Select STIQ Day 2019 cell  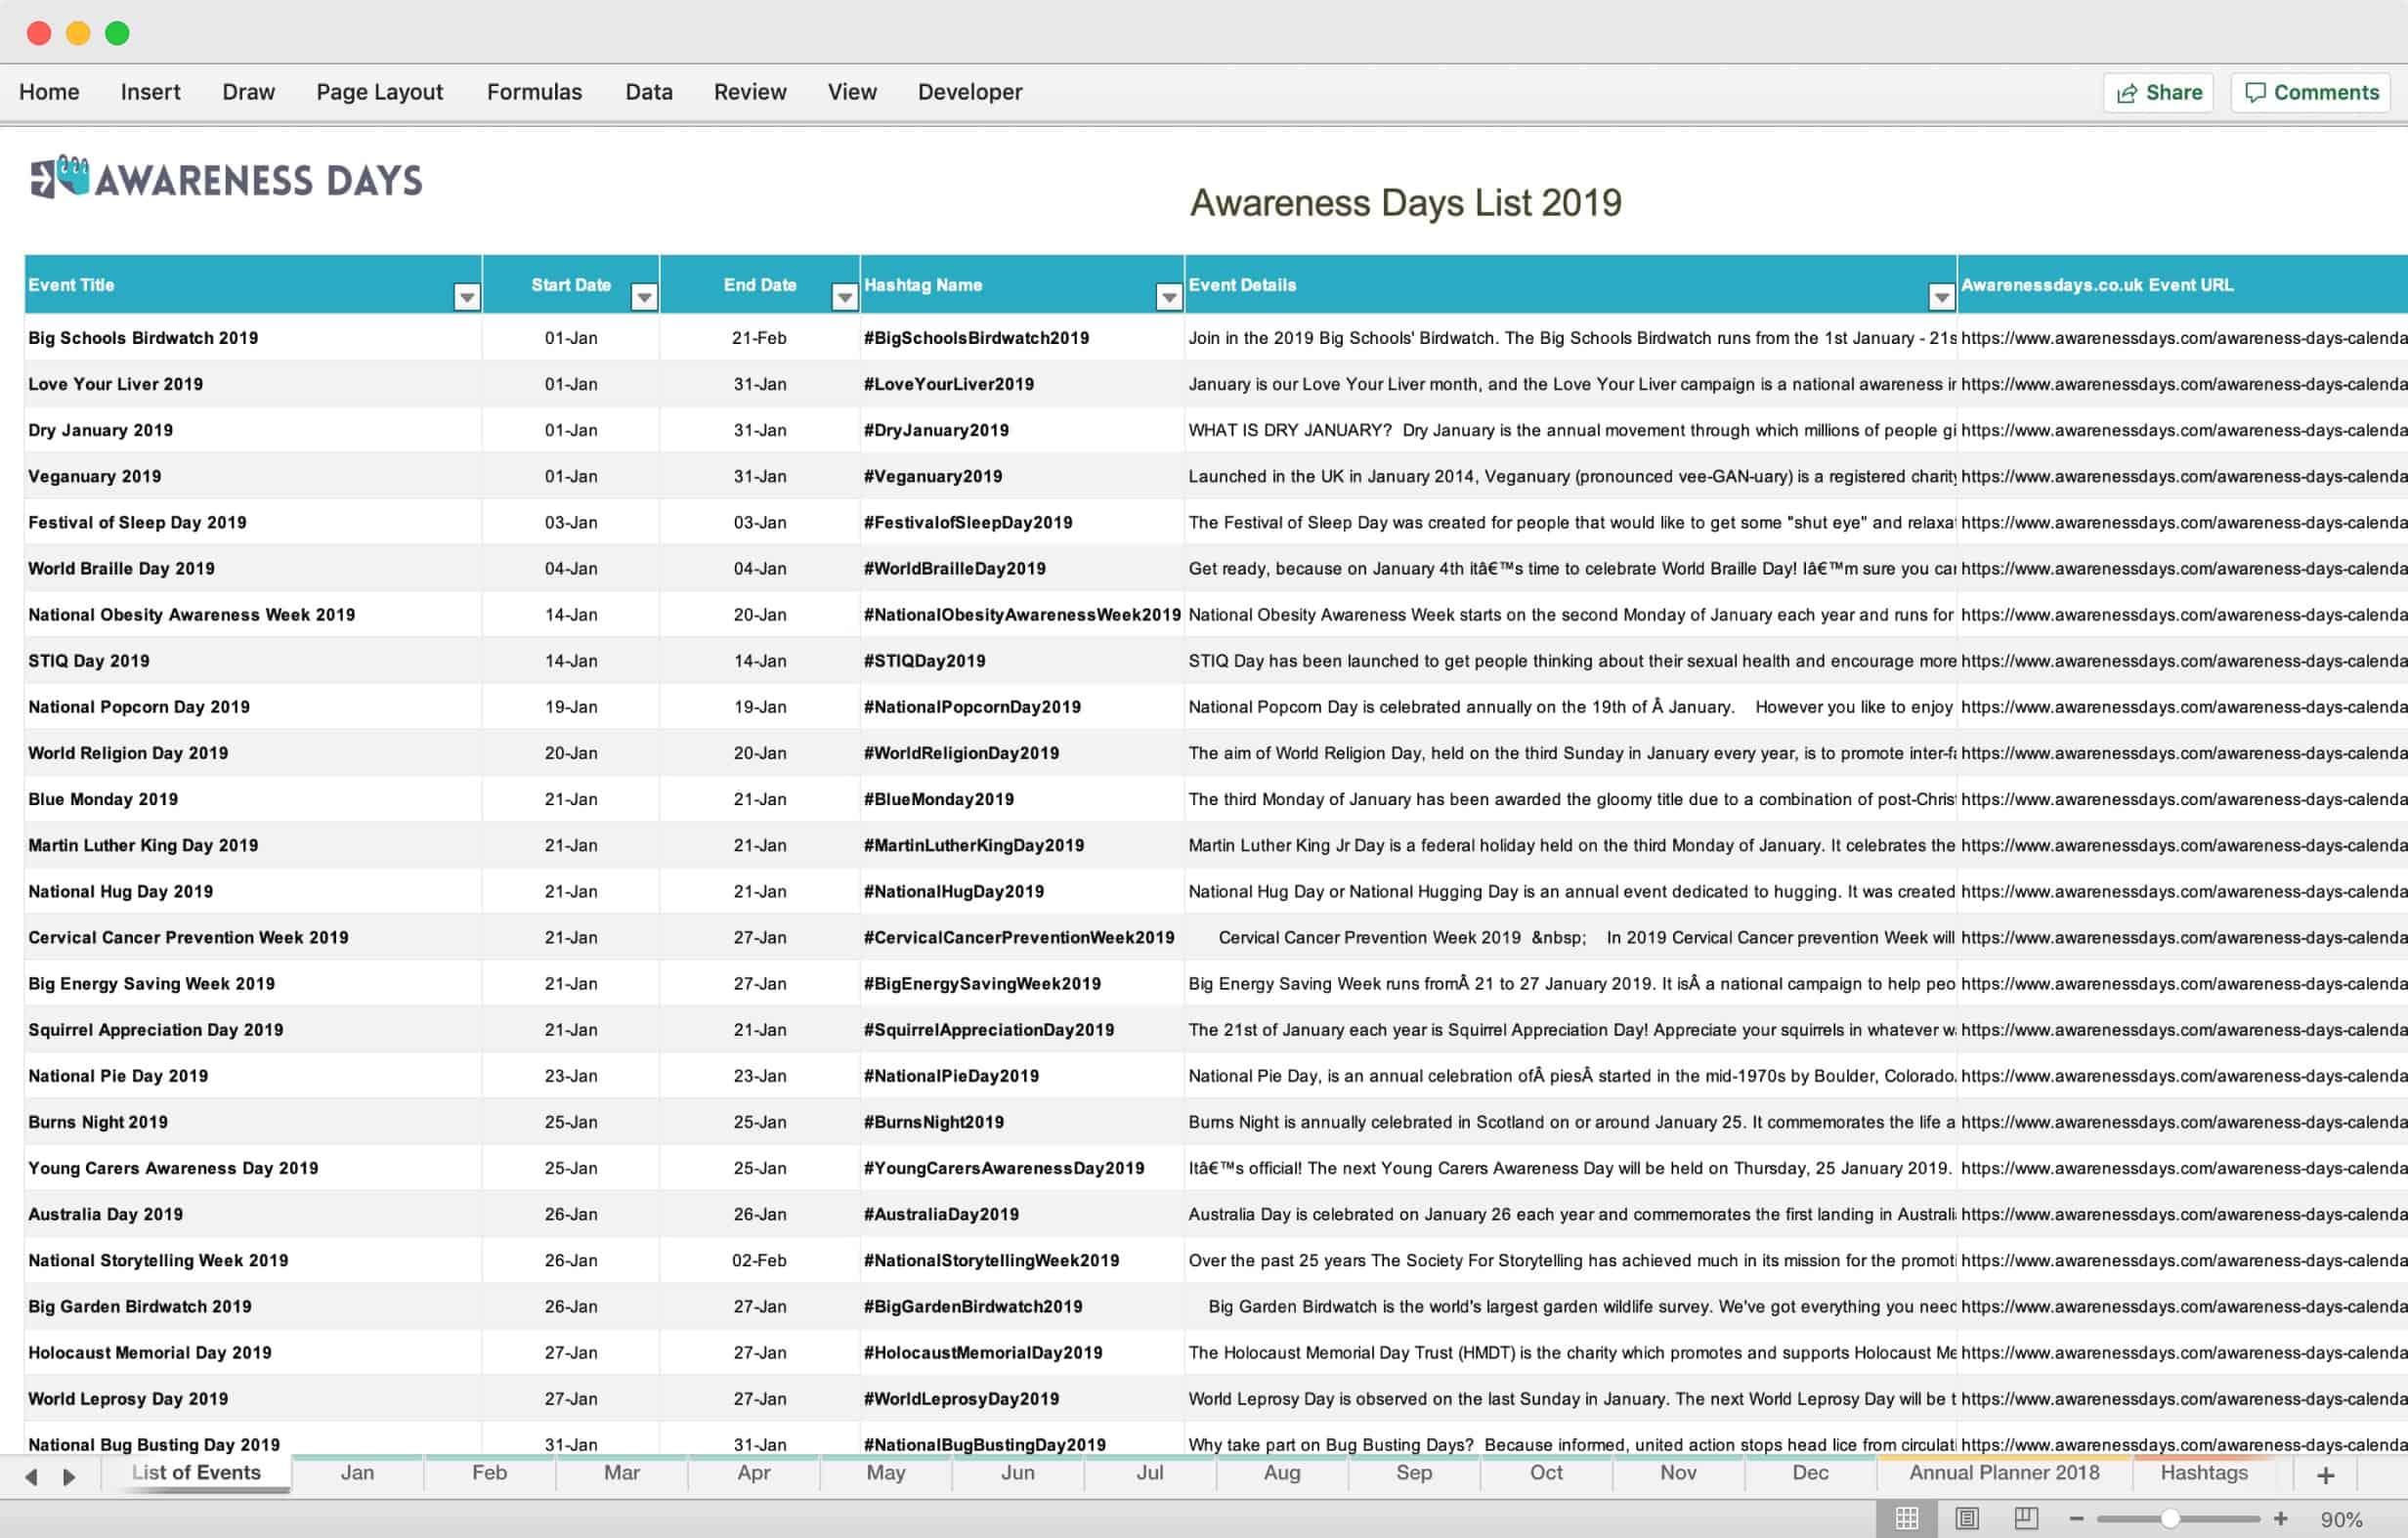pos(253,660)
